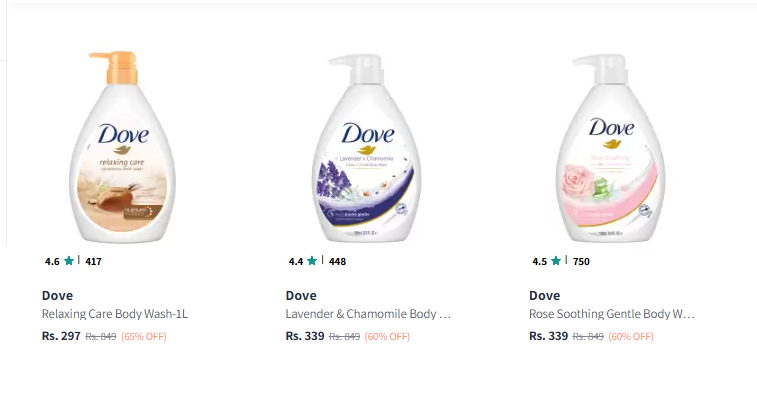Click the Dove brand name above Rose Soothing
Viewport: 757px width, 396px height.
[x=545, y=296]
